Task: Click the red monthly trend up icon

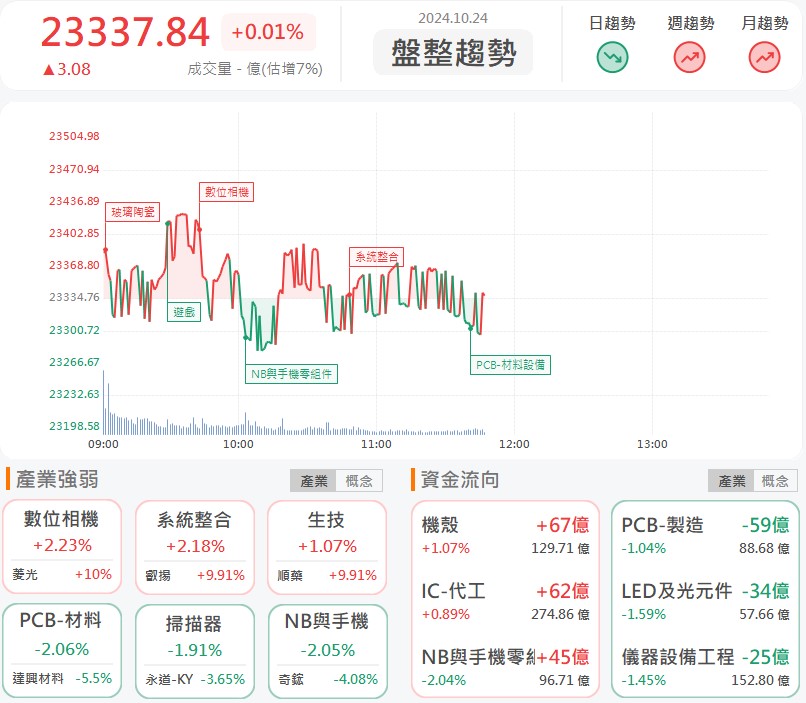Action: (x=764, y=57)
